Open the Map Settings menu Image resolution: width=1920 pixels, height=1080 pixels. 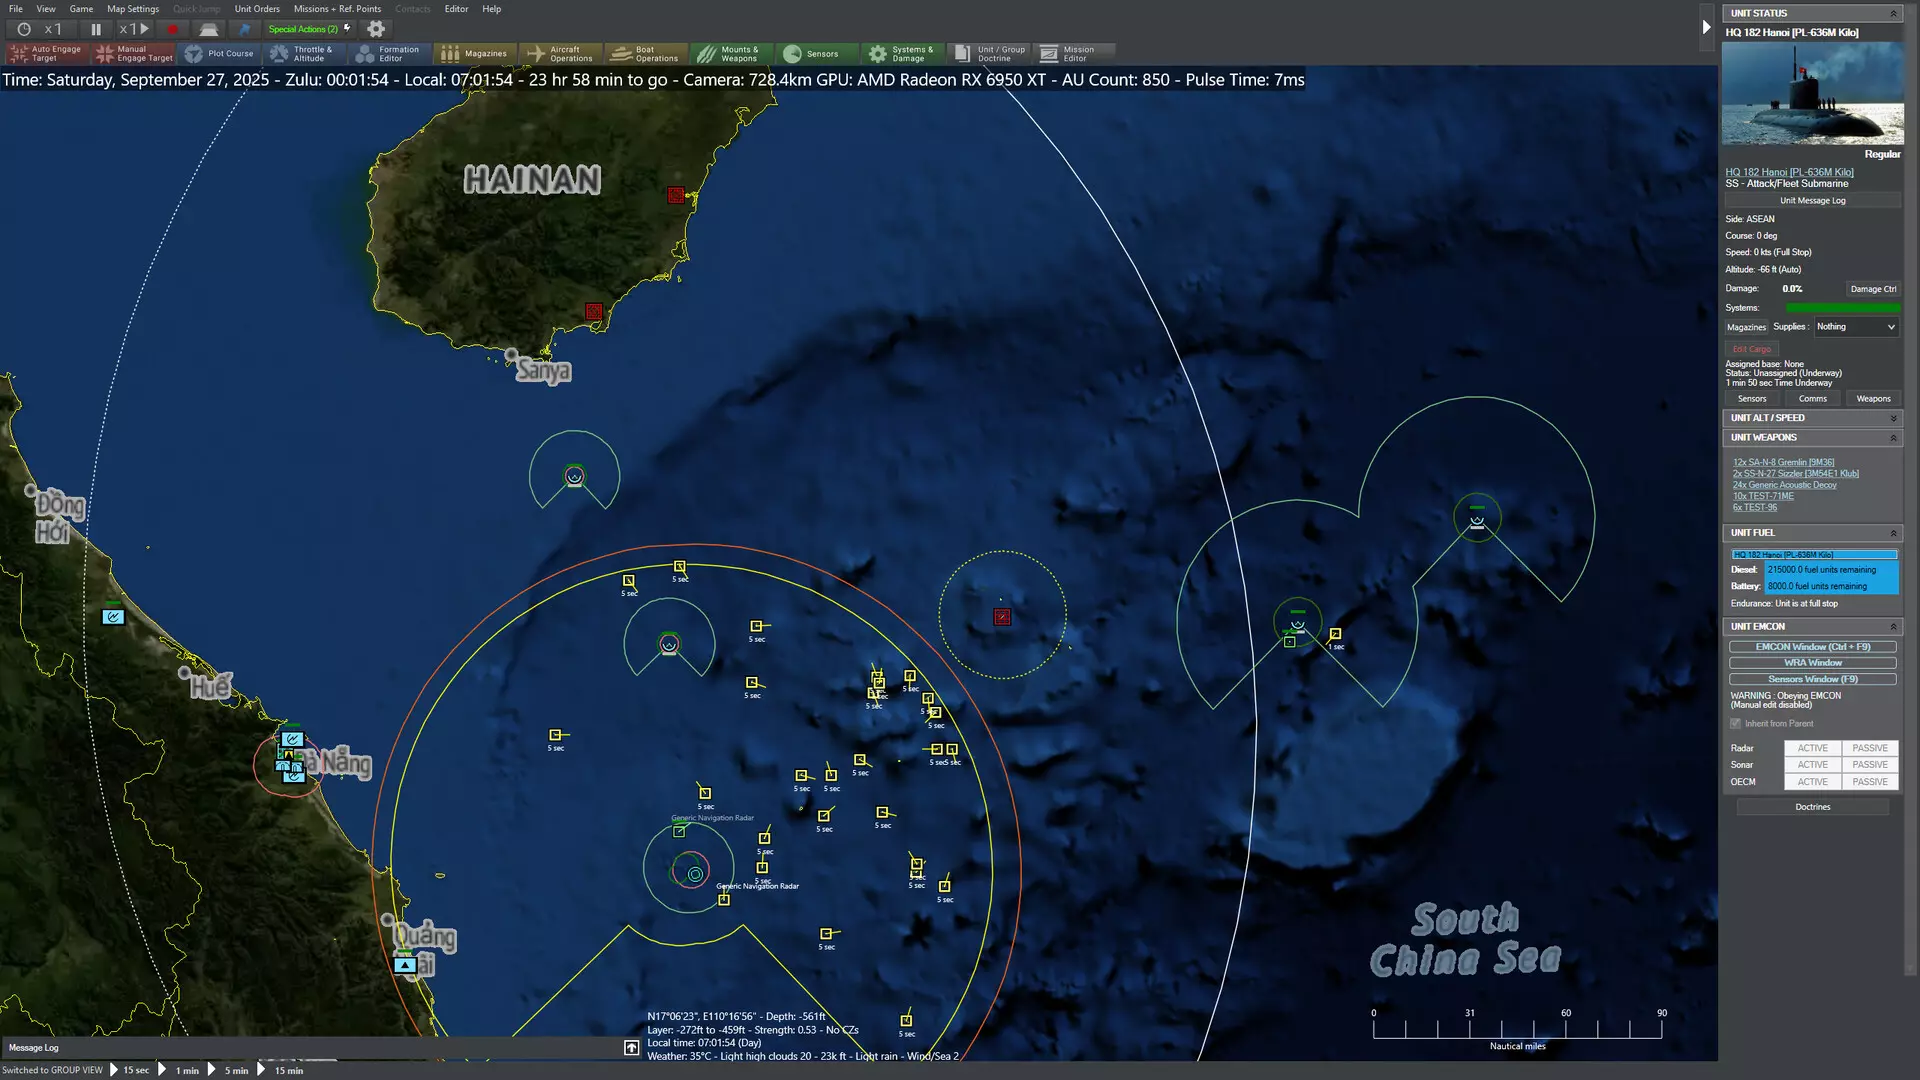[x=133, y=9]
